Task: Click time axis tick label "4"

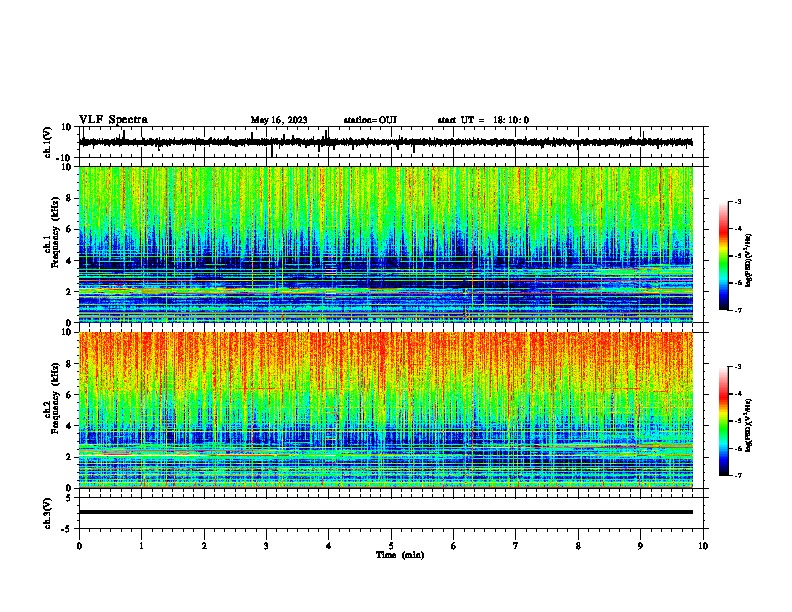Action: pyautogui.click(x=329, y=546)
